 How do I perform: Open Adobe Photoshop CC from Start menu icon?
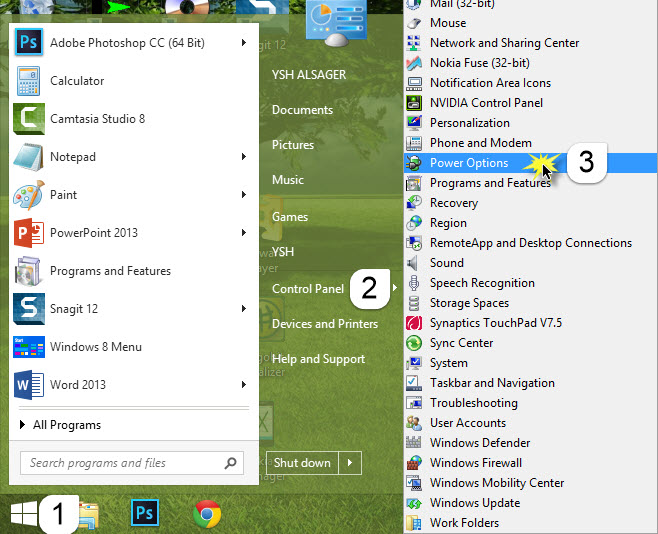[29, 42]
